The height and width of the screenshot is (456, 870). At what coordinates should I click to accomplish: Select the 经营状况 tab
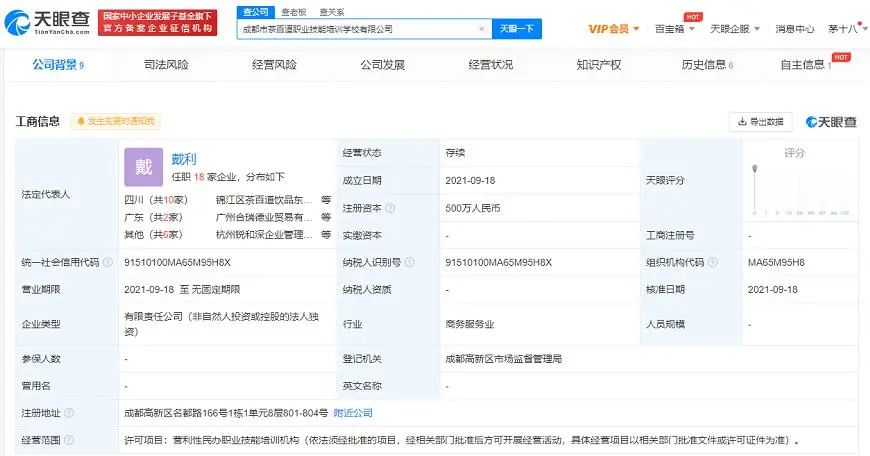490,65
